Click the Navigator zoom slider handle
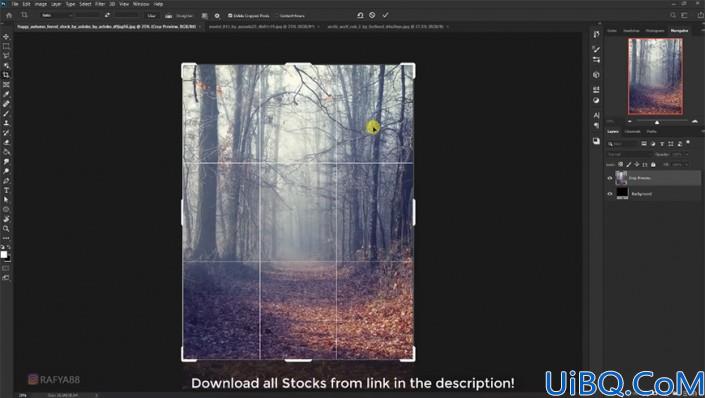The width and height of the screenshot is (705, 398). [657, 122]
